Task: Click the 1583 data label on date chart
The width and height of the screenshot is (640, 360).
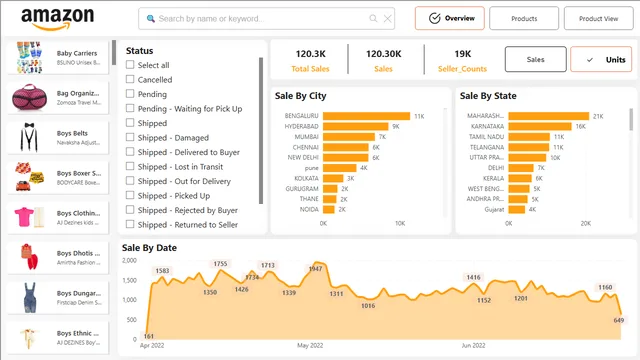Action: (162, 271)
